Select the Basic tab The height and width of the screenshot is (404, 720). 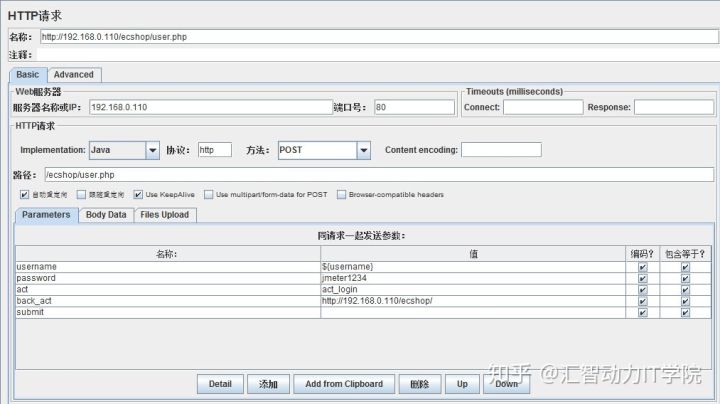click(x=28, y=74)
